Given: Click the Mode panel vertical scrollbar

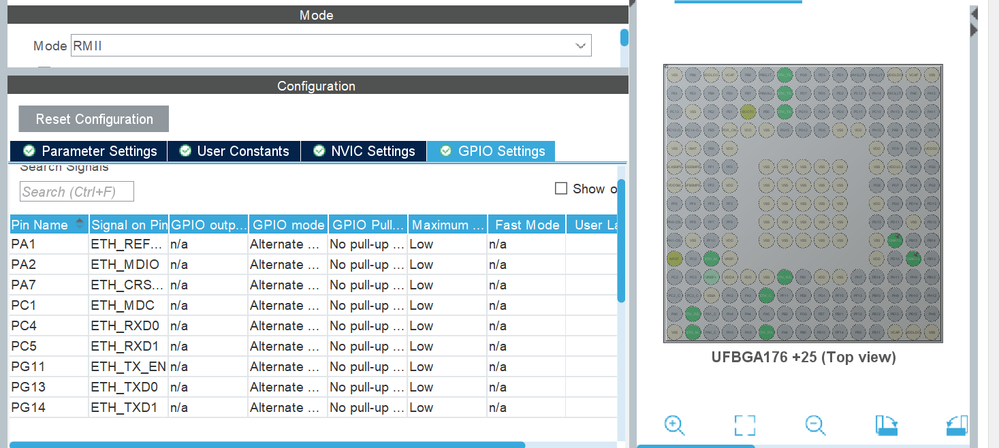Looking at the screenshot, I should (624, 37).
